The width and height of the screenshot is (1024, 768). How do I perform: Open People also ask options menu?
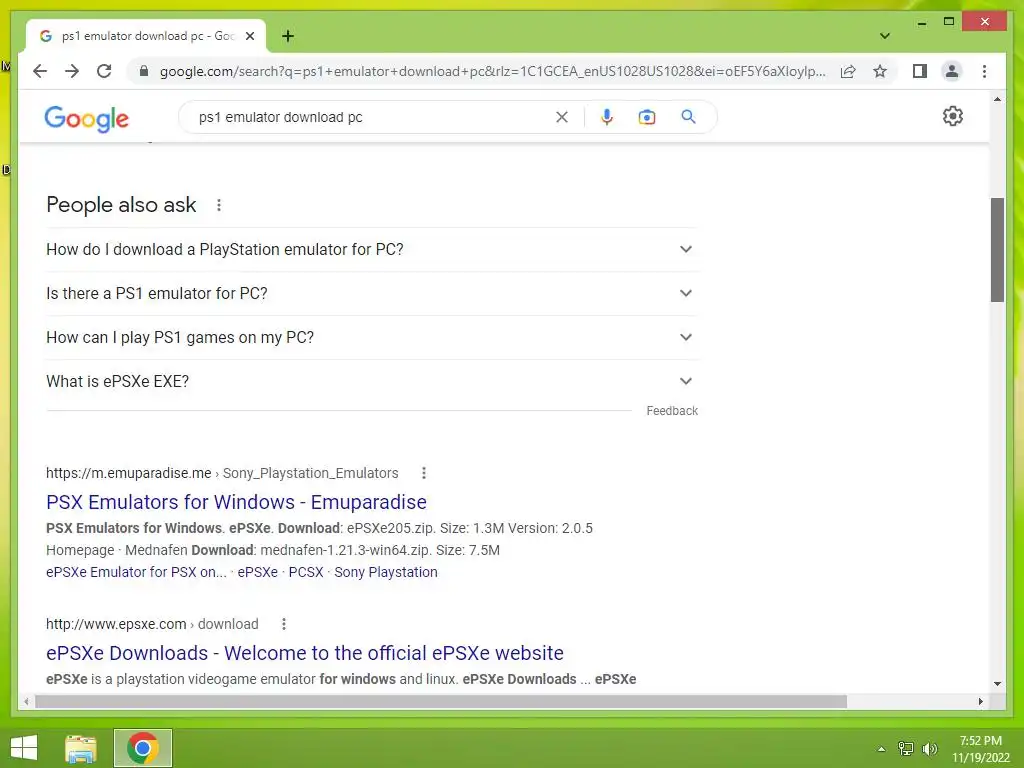[x=219, y=205]
